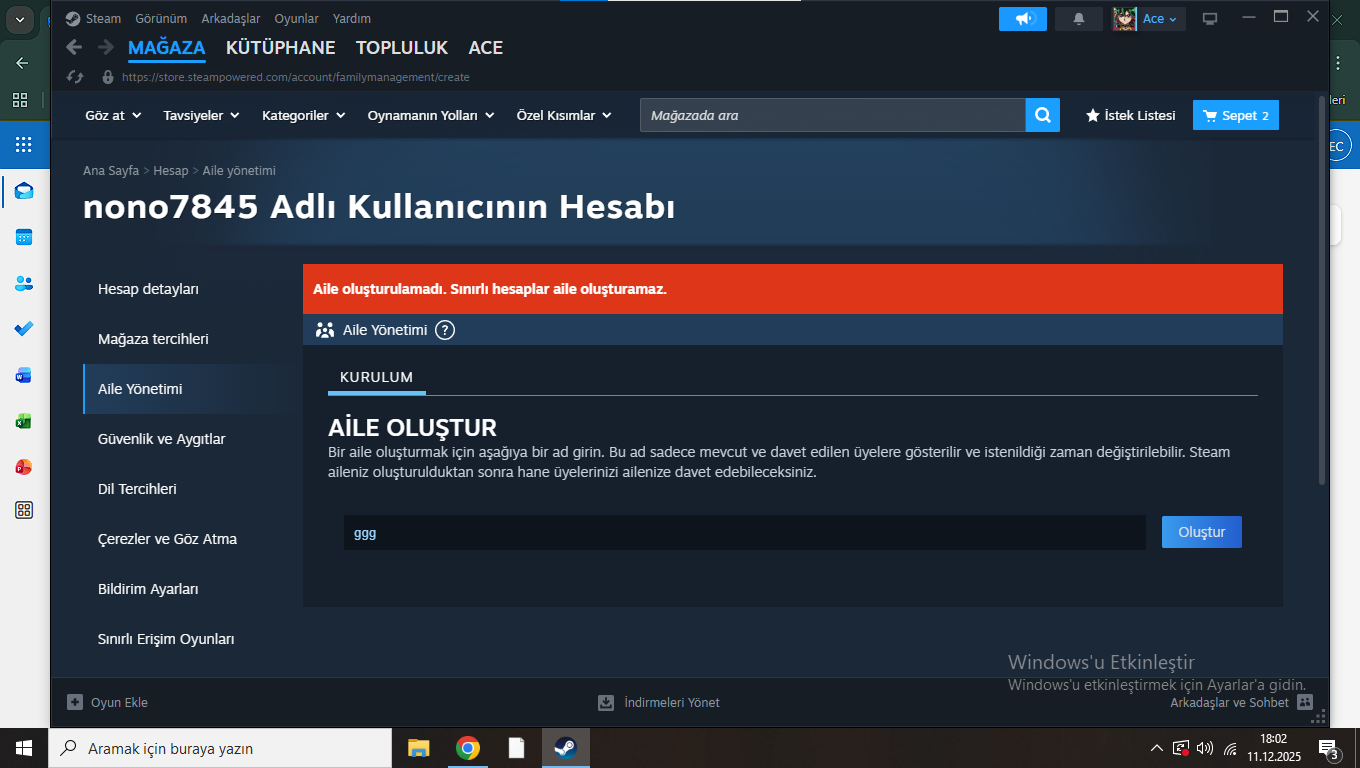Open the calendar icon in the browser sidebar
This screenshot has width=1360, height=768.
24,237
